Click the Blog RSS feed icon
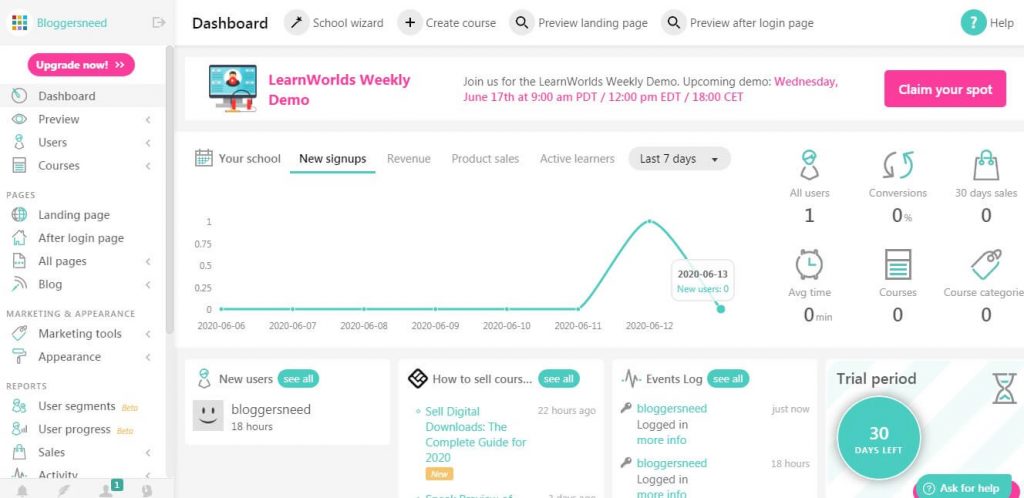The width and height of the screenshot is (1024, 498). tap(20, 284)
